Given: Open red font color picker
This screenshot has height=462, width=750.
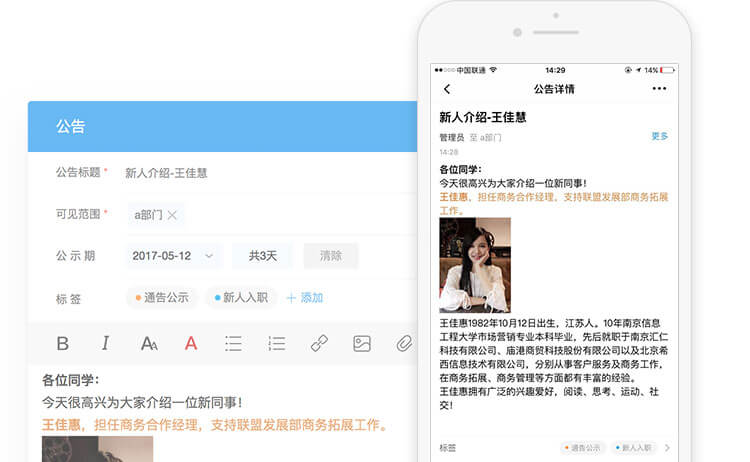Looking at the screenshot, I should coord(191,344).
